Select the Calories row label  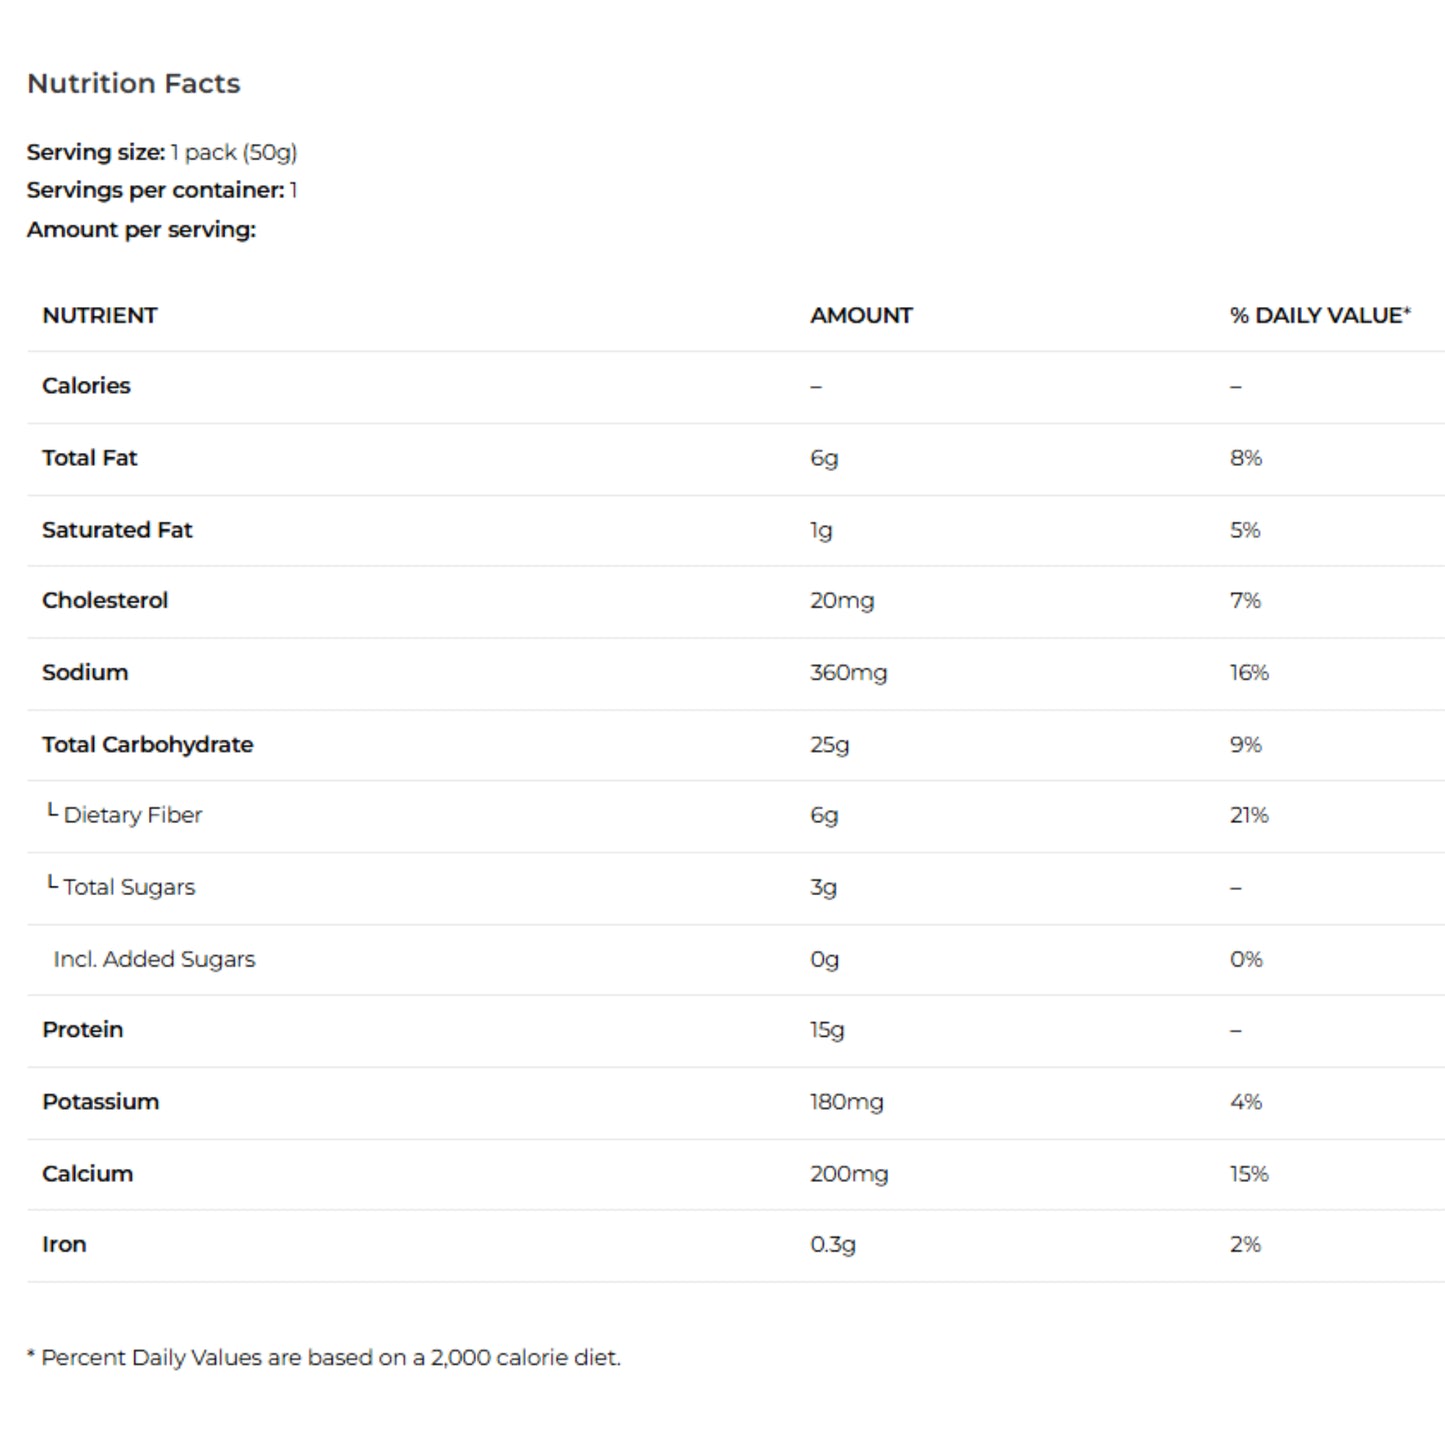[x=86, y=386]
